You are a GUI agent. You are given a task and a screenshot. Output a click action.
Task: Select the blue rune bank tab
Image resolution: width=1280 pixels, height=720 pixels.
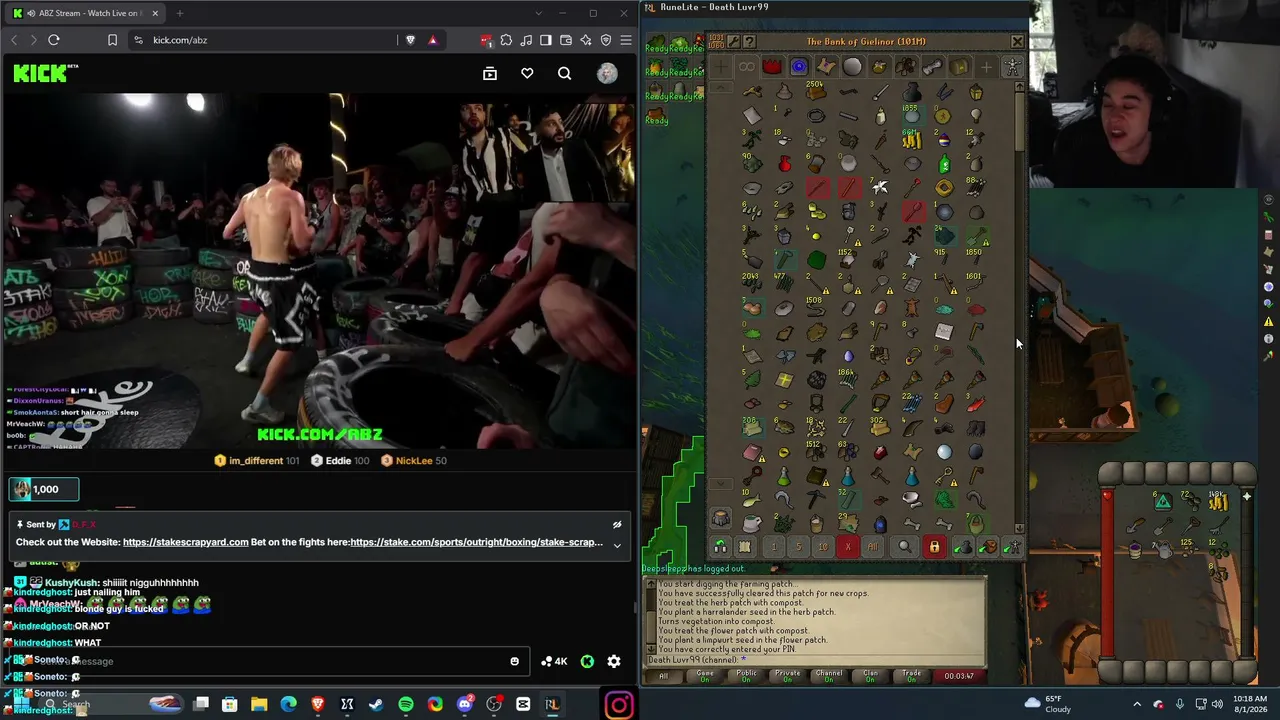[799, 67]
